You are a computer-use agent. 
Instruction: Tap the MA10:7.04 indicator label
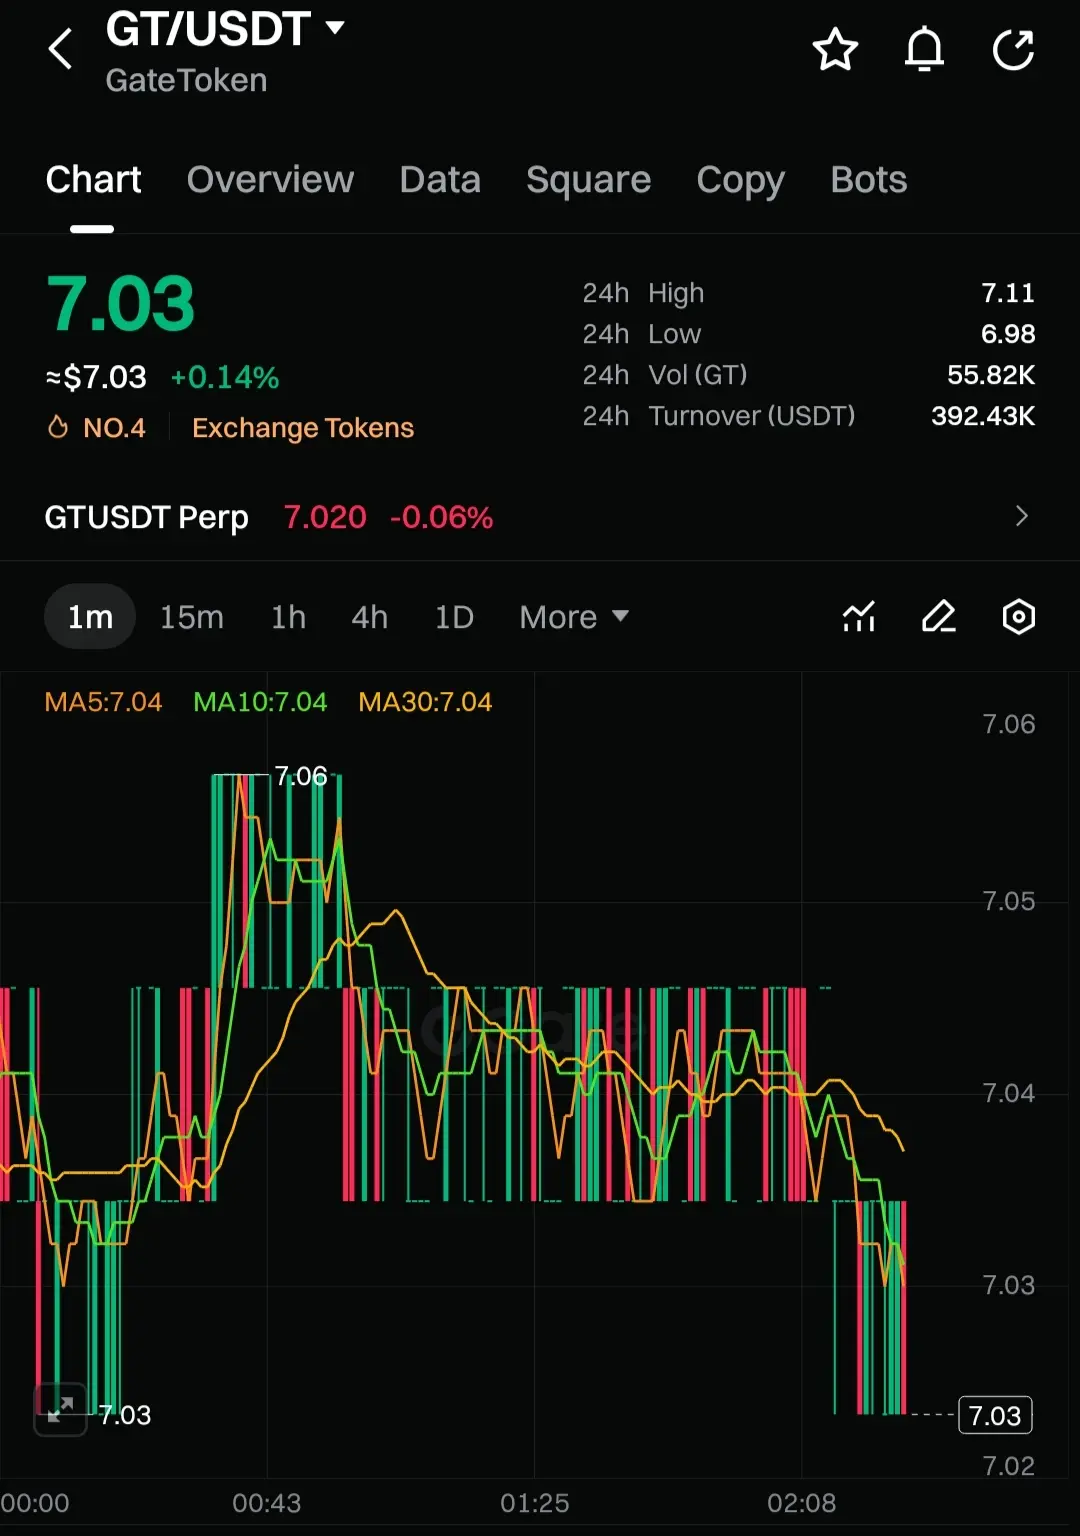click(260, 702)
